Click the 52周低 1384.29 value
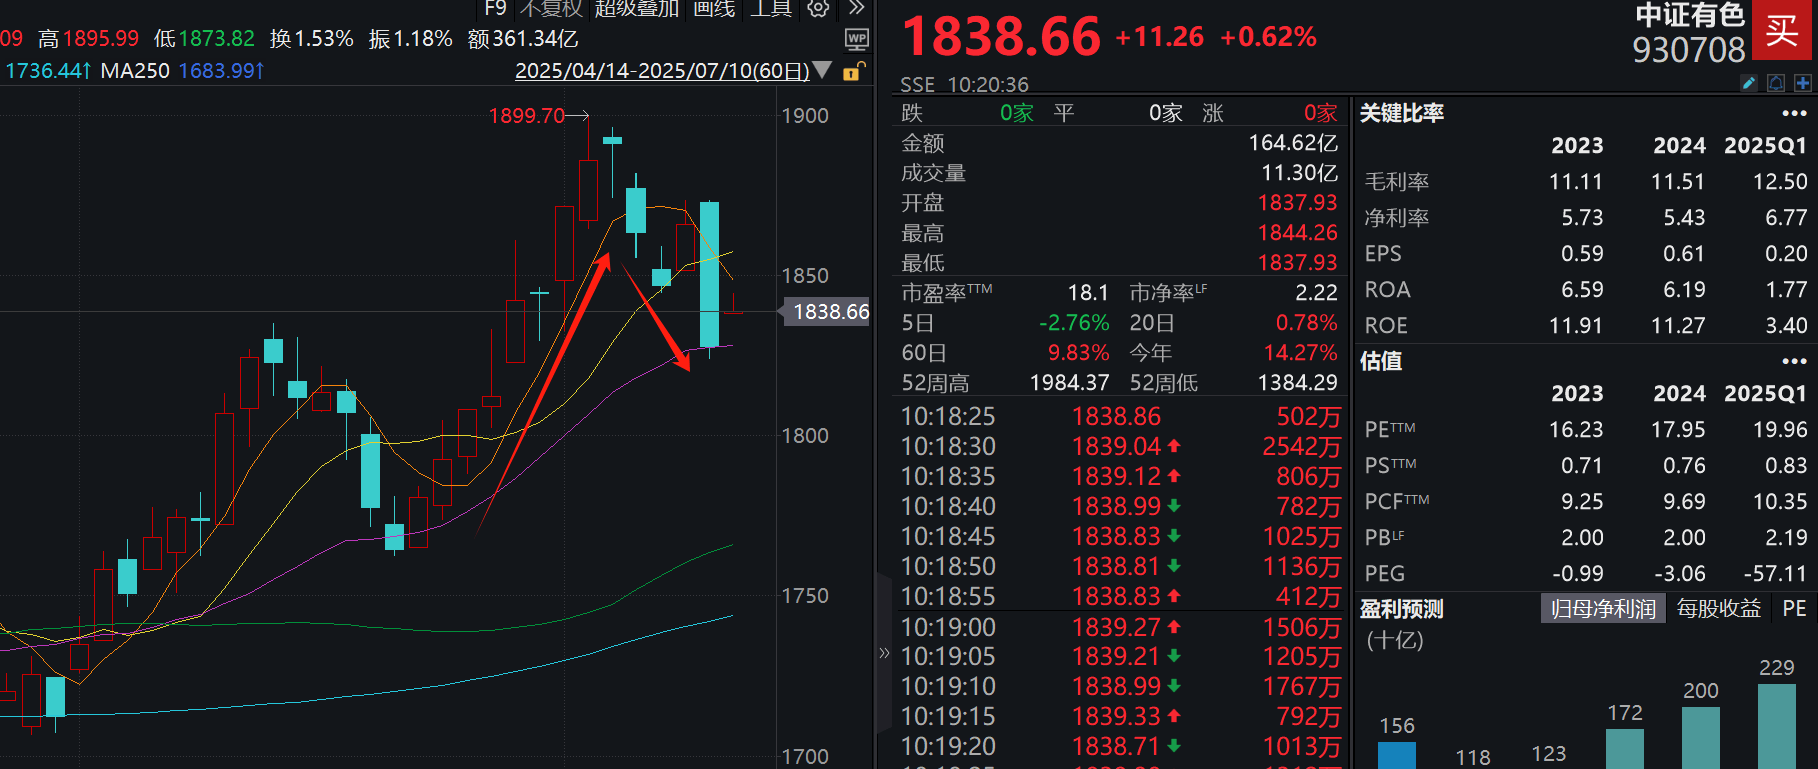The height and width of the screenshot is (769, 1818). coord(1297,383)
